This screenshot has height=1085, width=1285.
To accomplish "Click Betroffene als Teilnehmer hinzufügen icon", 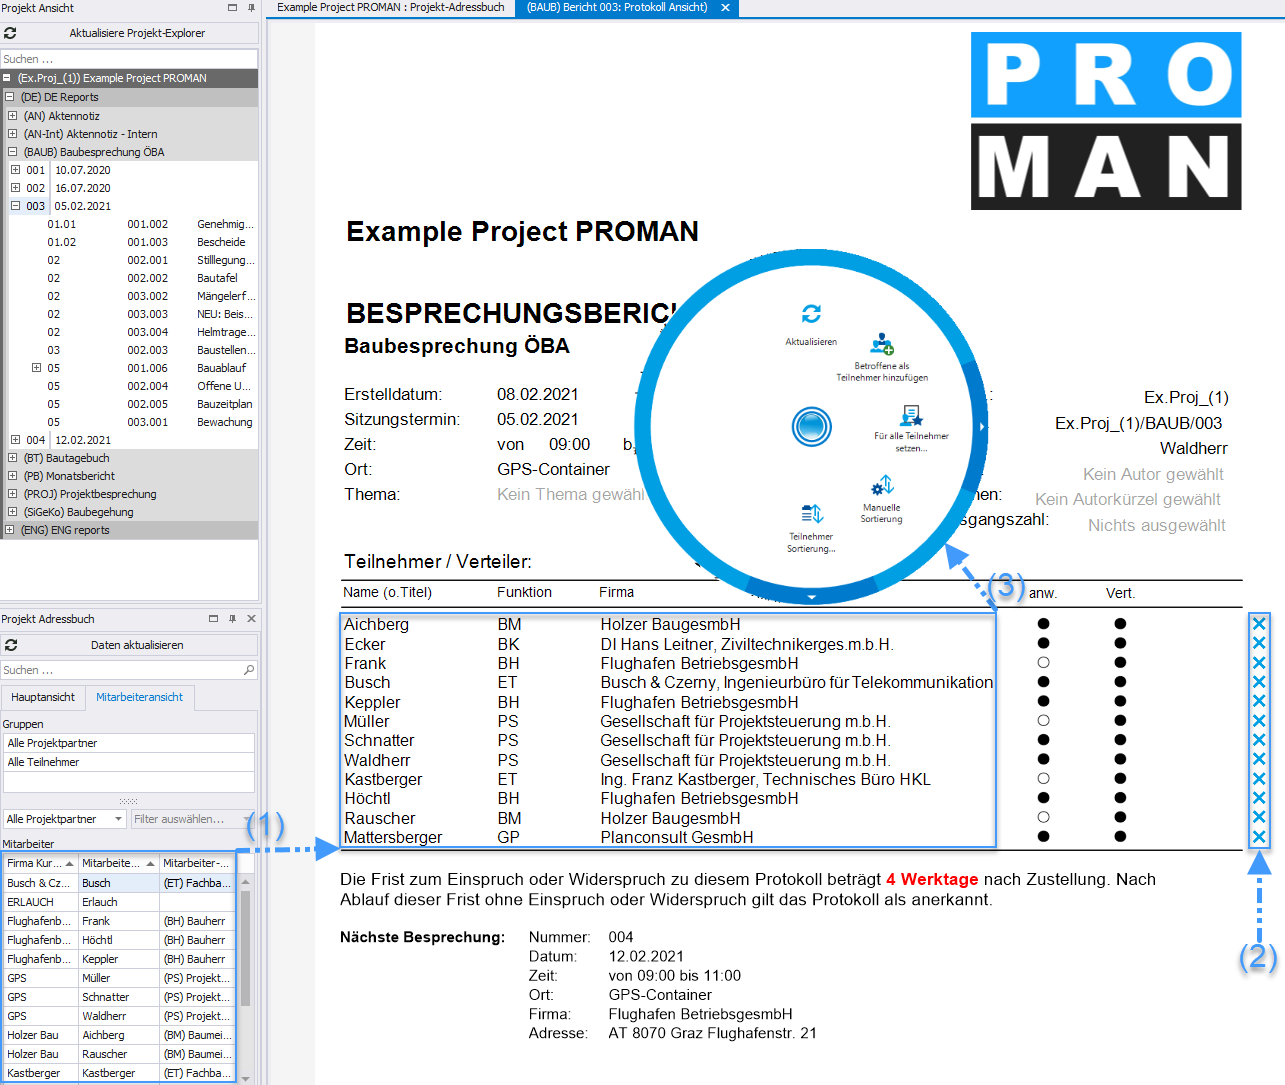I will click(881, 344).
